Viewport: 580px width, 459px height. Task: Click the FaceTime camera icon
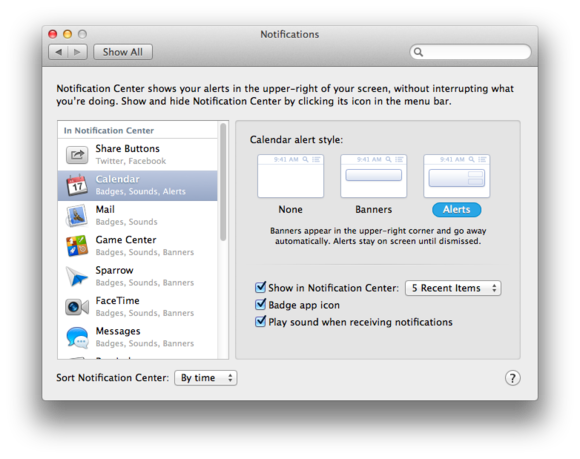pyautogui.click(x=77, y=307)
